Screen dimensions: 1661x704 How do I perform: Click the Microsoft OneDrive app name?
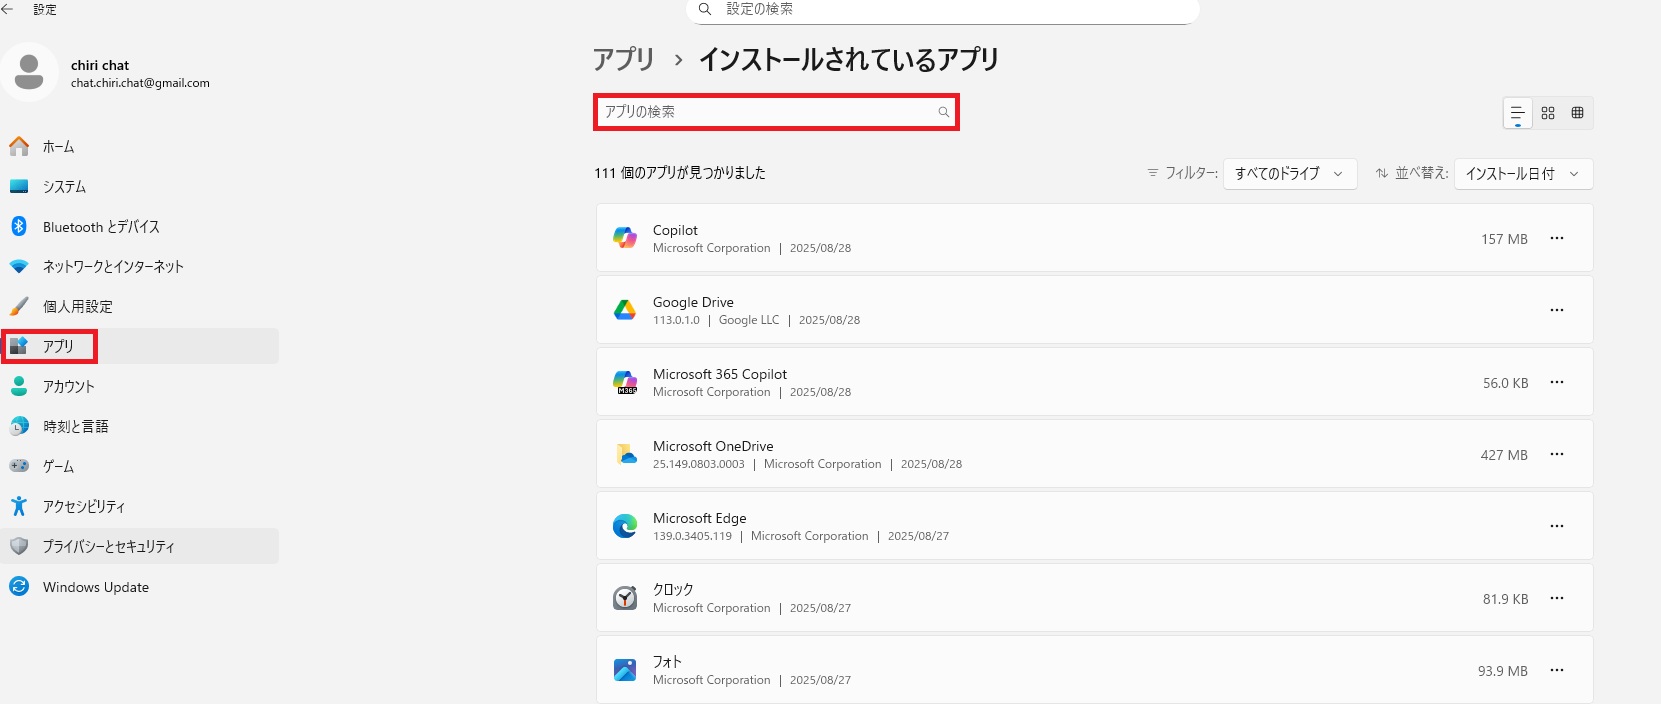(x=713, y=446)
